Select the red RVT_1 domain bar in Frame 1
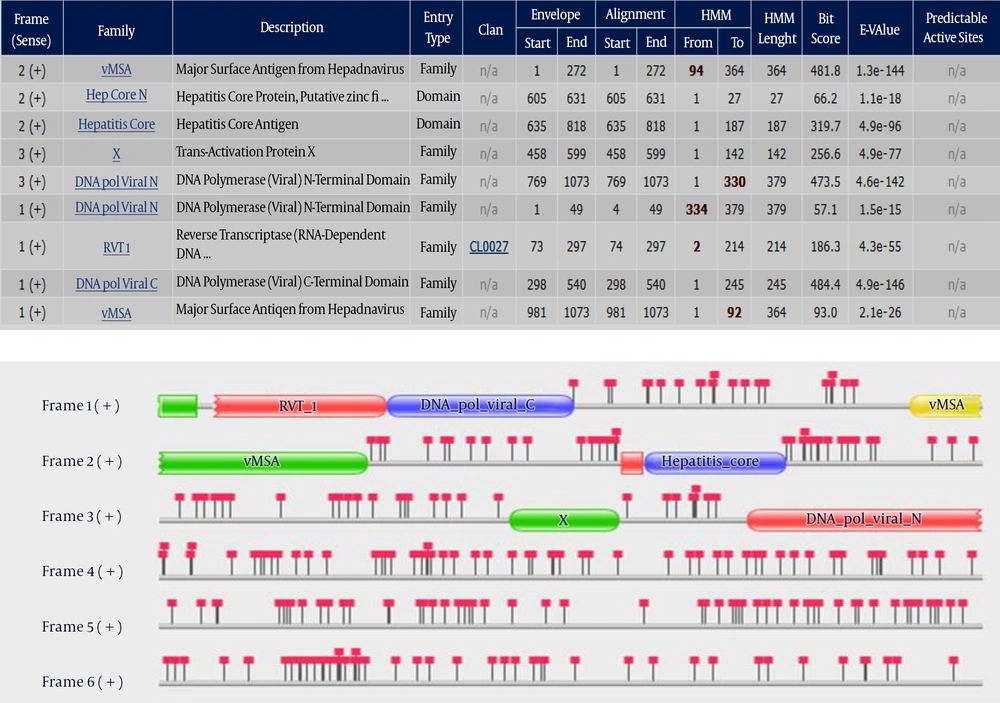This screenshot has width=1000, height=703. [300, 406]
